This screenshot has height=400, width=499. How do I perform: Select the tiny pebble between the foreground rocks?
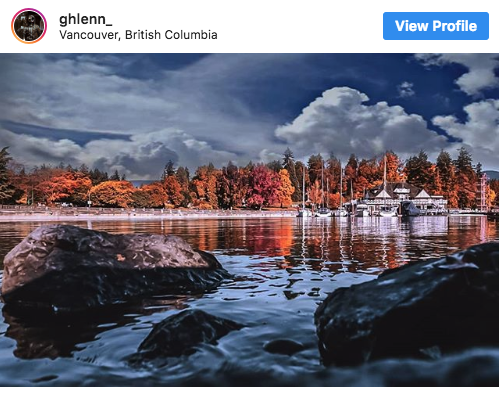pos(283,347)
